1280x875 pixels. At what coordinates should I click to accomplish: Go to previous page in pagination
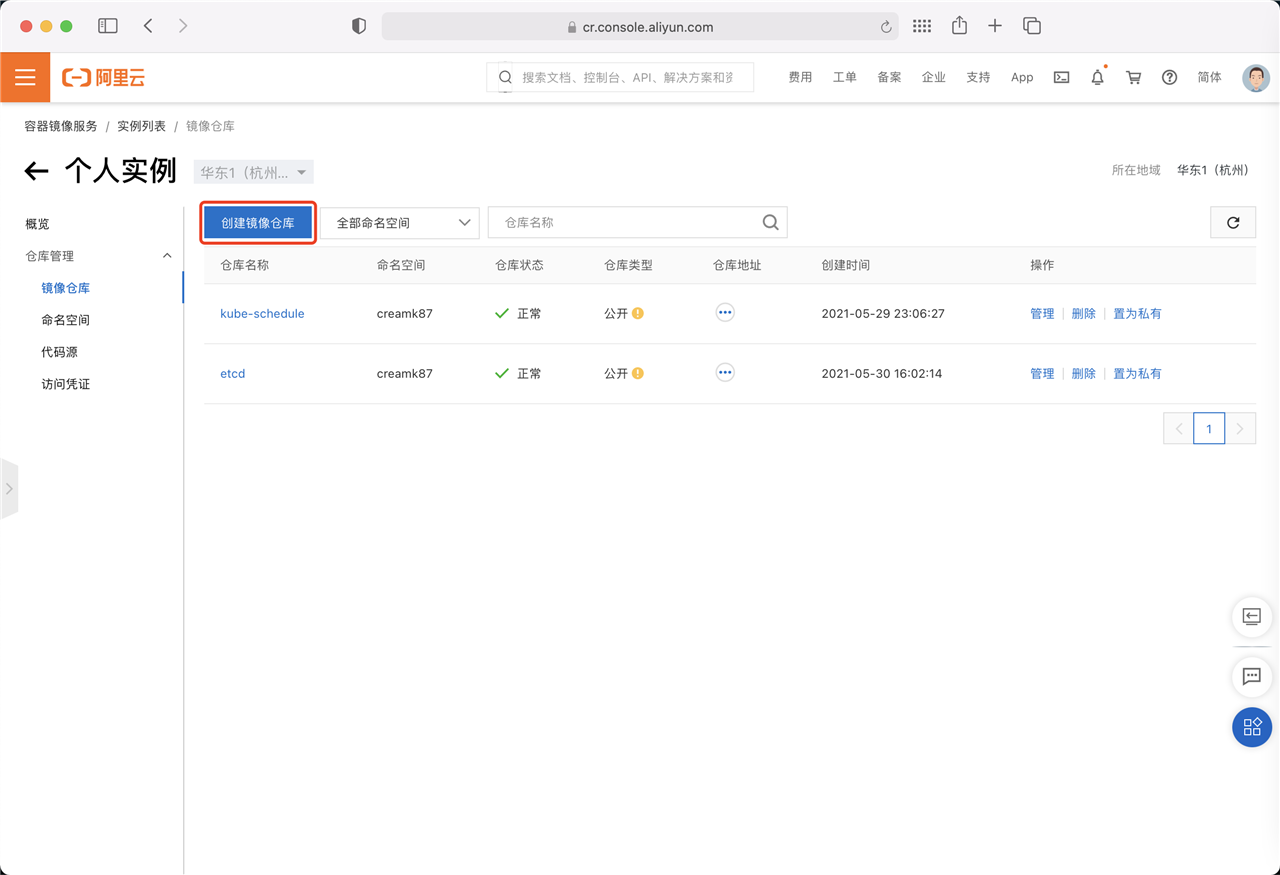1179,429
